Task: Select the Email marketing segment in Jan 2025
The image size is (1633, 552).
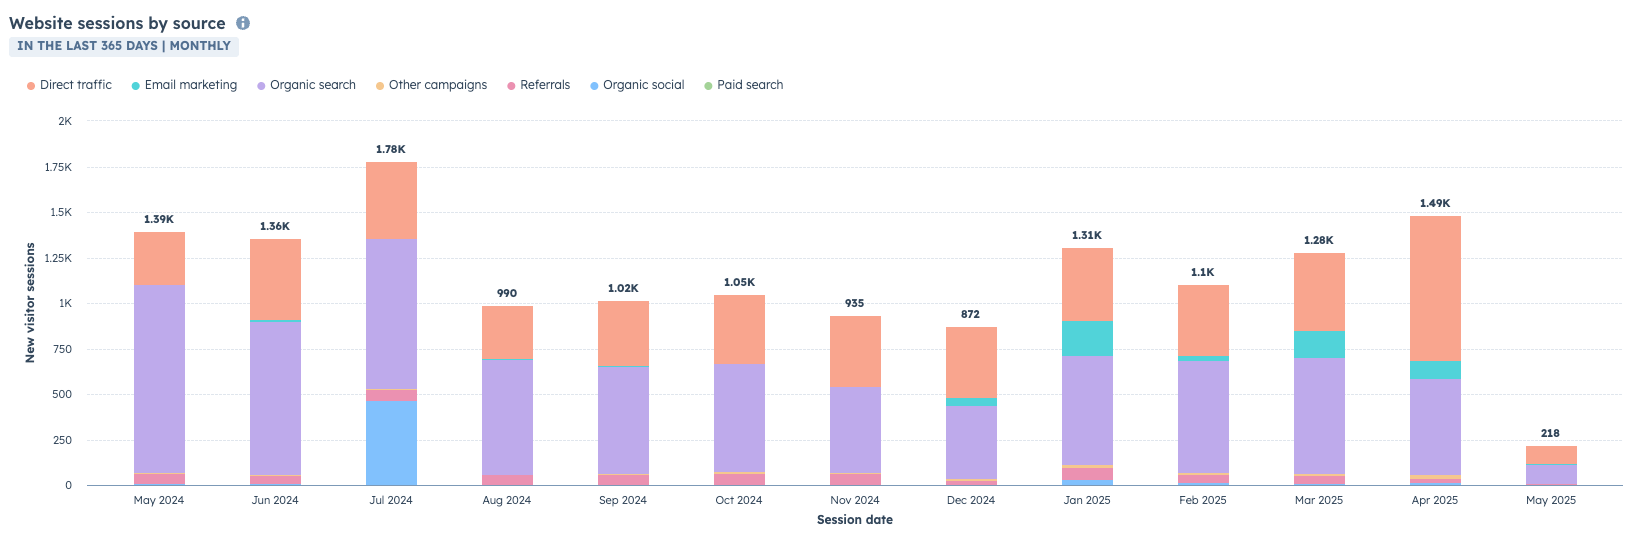Action: point(1087,338)
